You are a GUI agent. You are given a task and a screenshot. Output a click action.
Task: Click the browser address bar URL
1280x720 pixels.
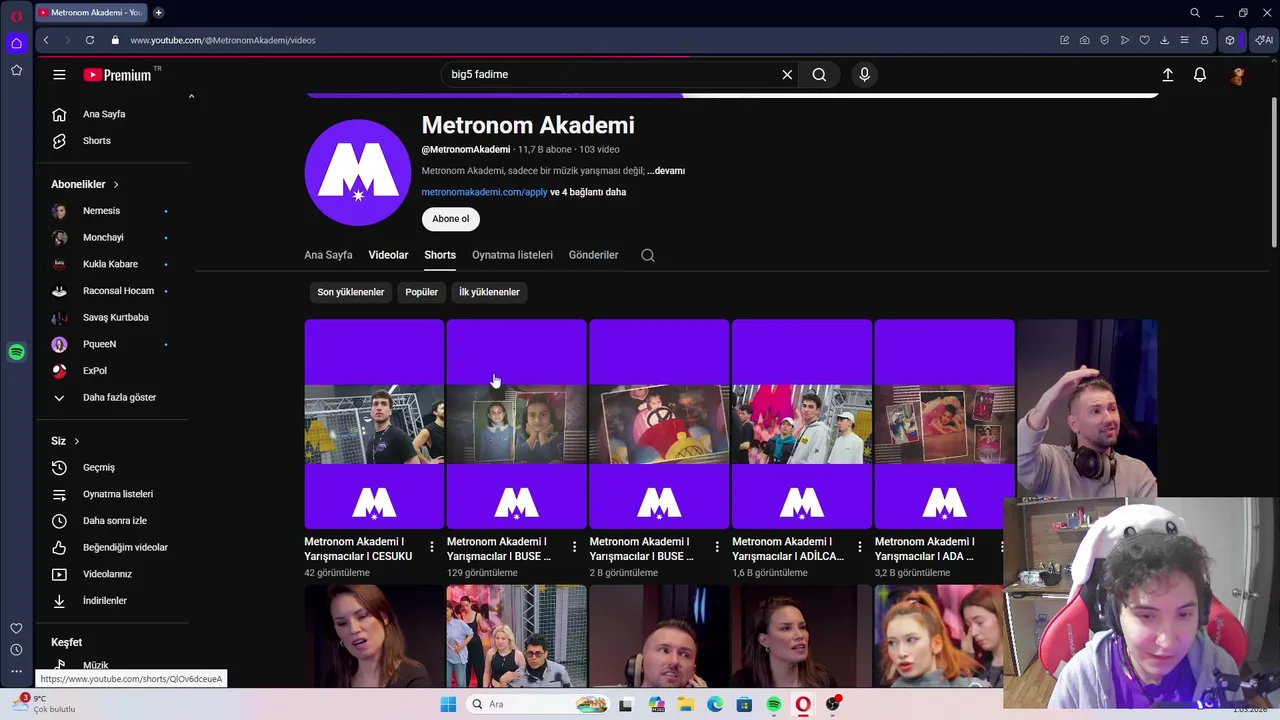point(223,40)
